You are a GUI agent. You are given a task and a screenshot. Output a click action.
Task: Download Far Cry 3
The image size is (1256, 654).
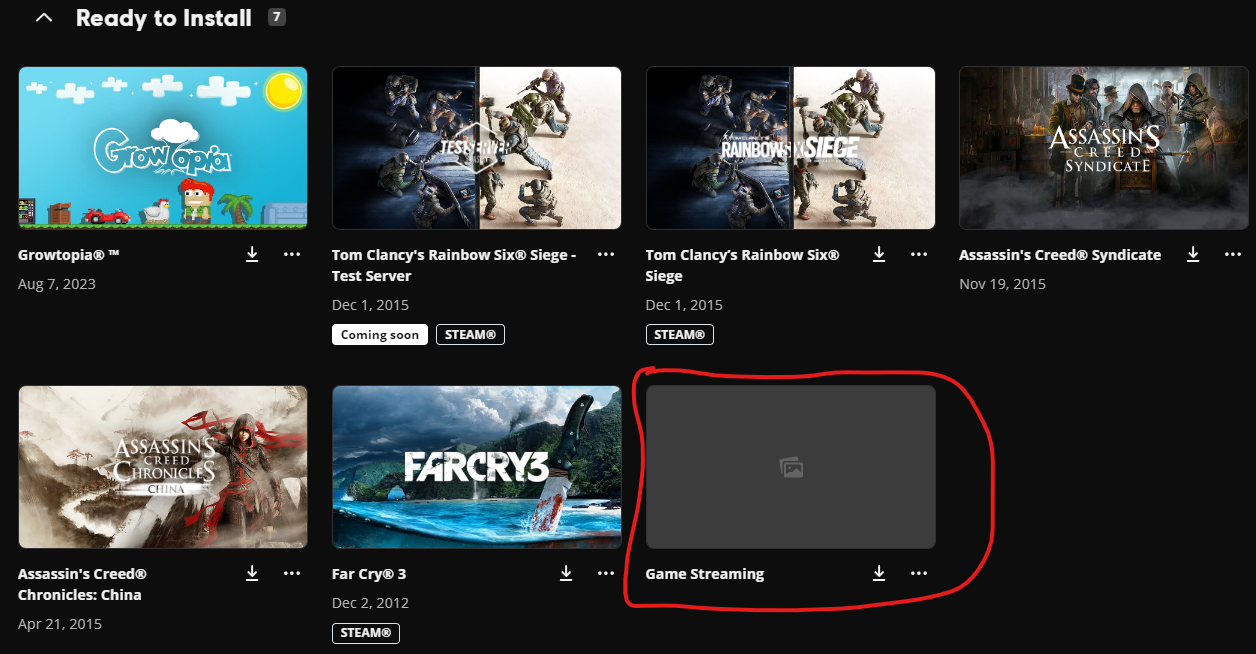(x=566, y=573)
